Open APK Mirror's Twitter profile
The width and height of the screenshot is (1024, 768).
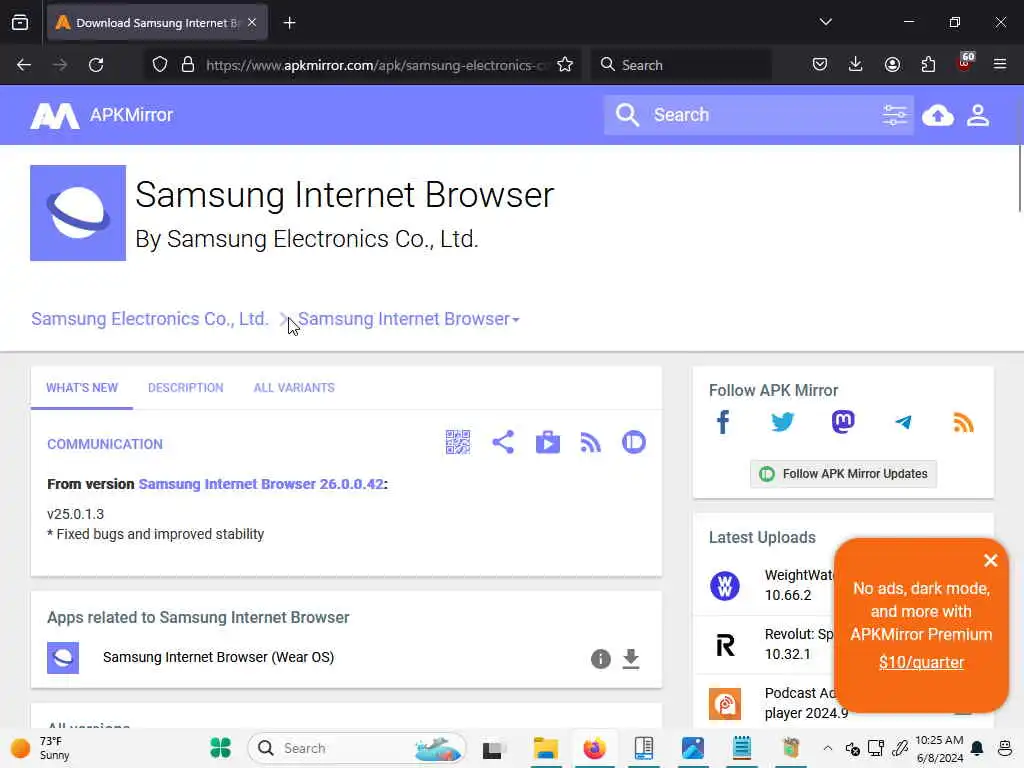782,422
